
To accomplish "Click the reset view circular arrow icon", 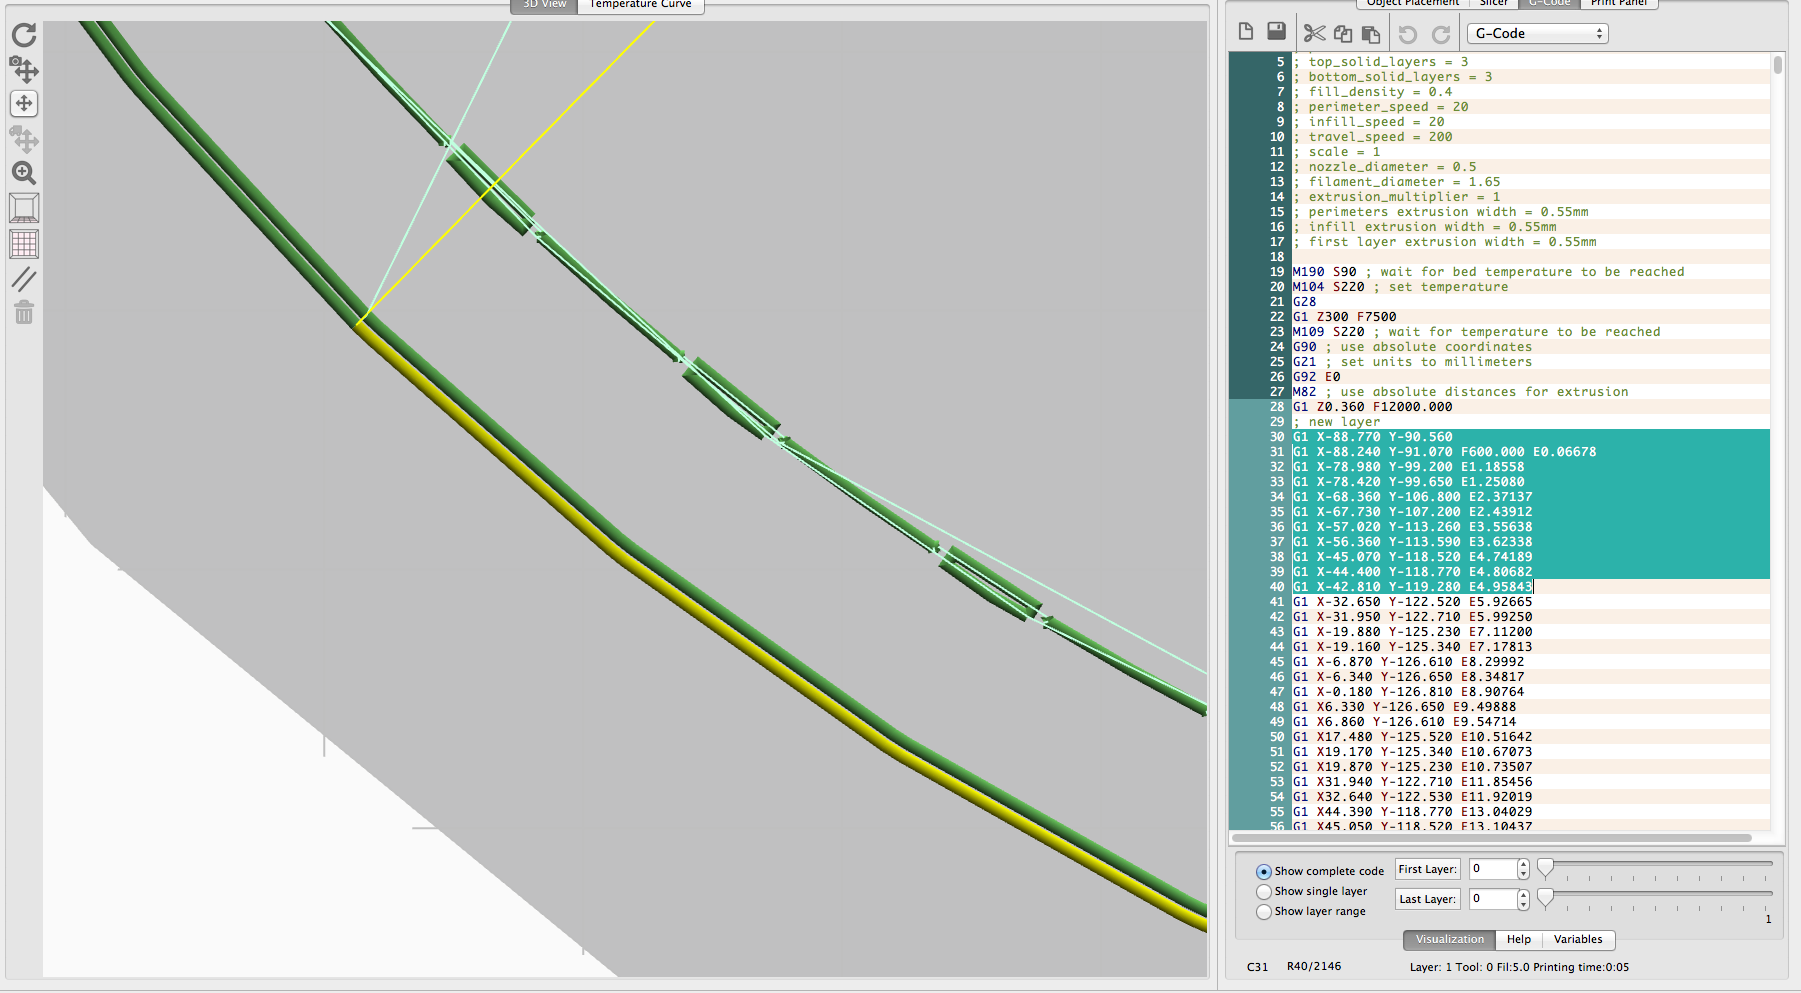I will click(x=24, y=35).
